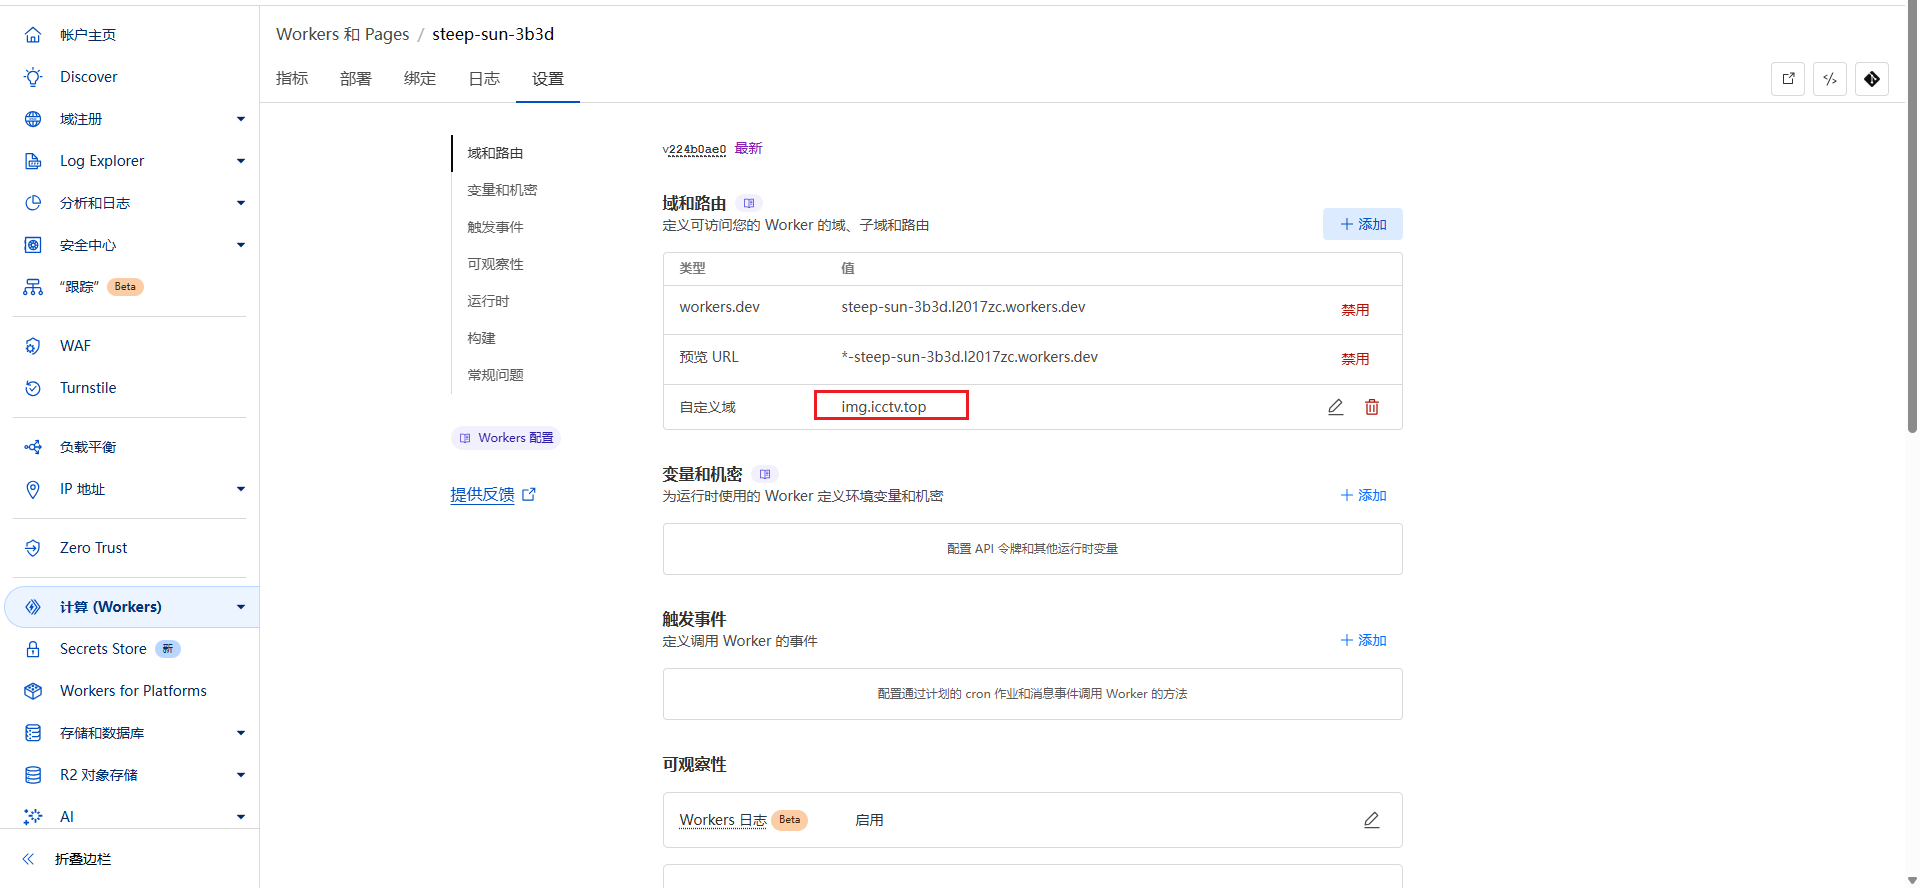Collapse the sidebar with 折叠边栏
Screen dimensions: 1920x888
coord(82,859)
